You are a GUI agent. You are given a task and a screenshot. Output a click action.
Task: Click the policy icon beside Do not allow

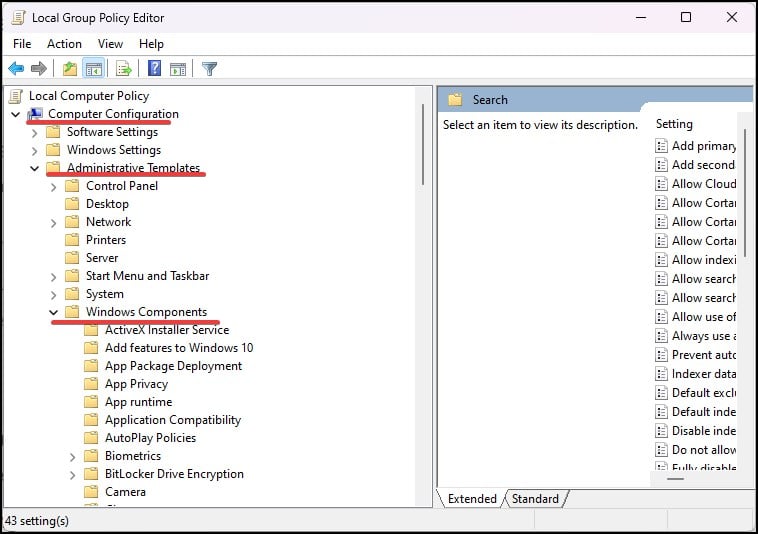point(661,450)
